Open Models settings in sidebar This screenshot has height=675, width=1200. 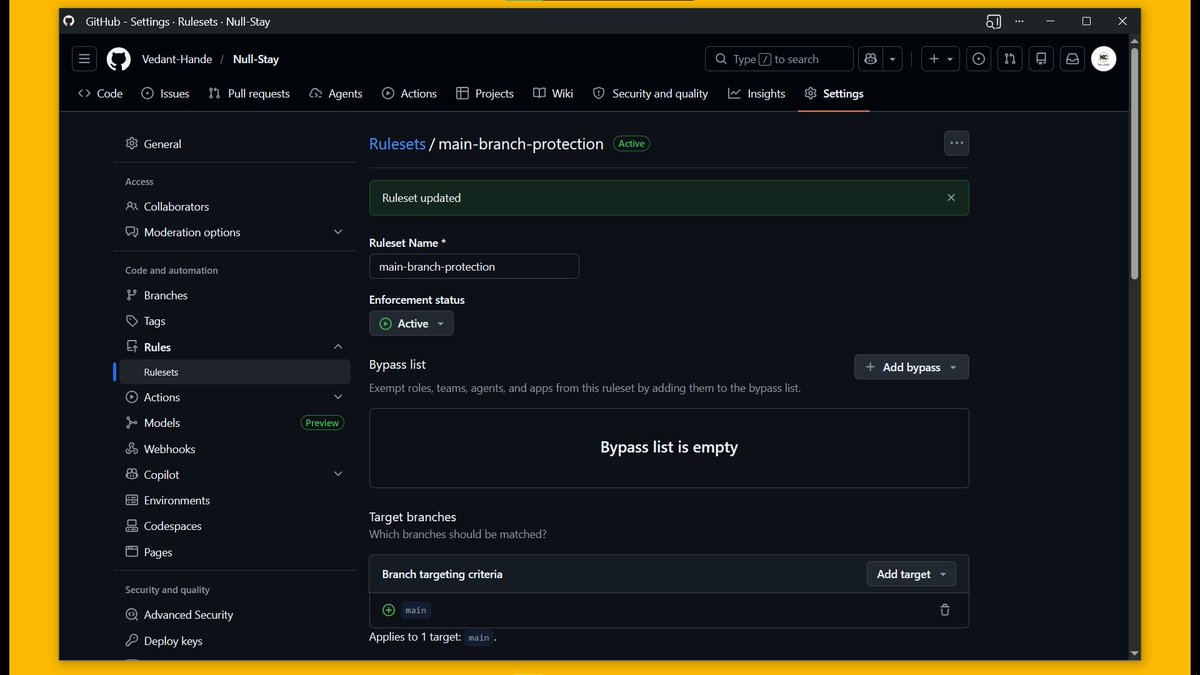pyautogui.click(x=233, y=423)
